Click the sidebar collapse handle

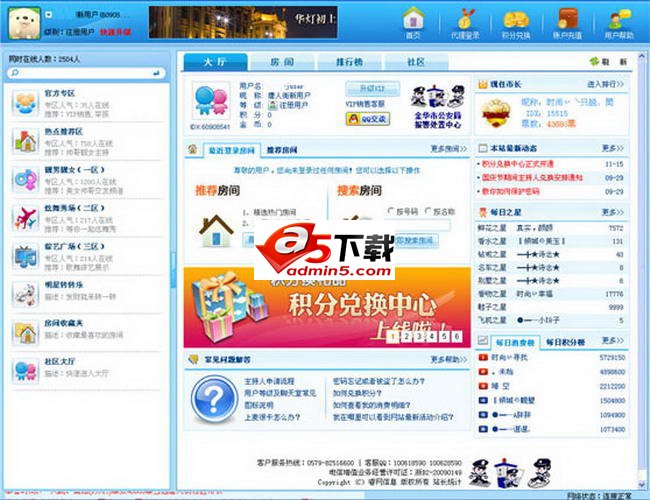pos(173,269)
